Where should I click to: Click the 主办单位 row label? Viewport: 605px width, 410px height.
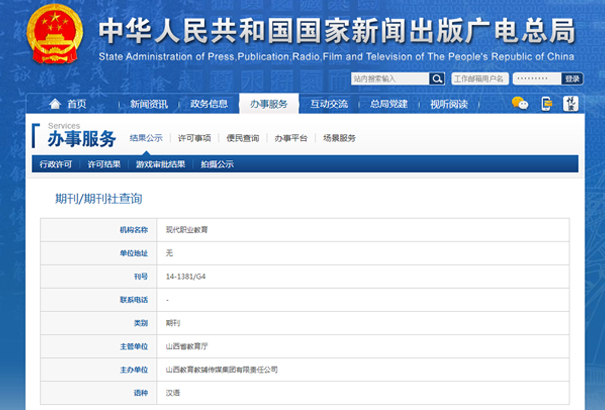tap(134, 370)
